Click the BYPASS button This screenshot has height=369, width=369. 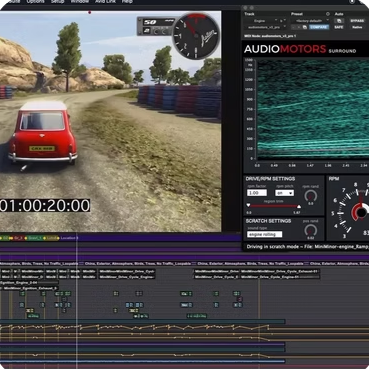(357, 21)
